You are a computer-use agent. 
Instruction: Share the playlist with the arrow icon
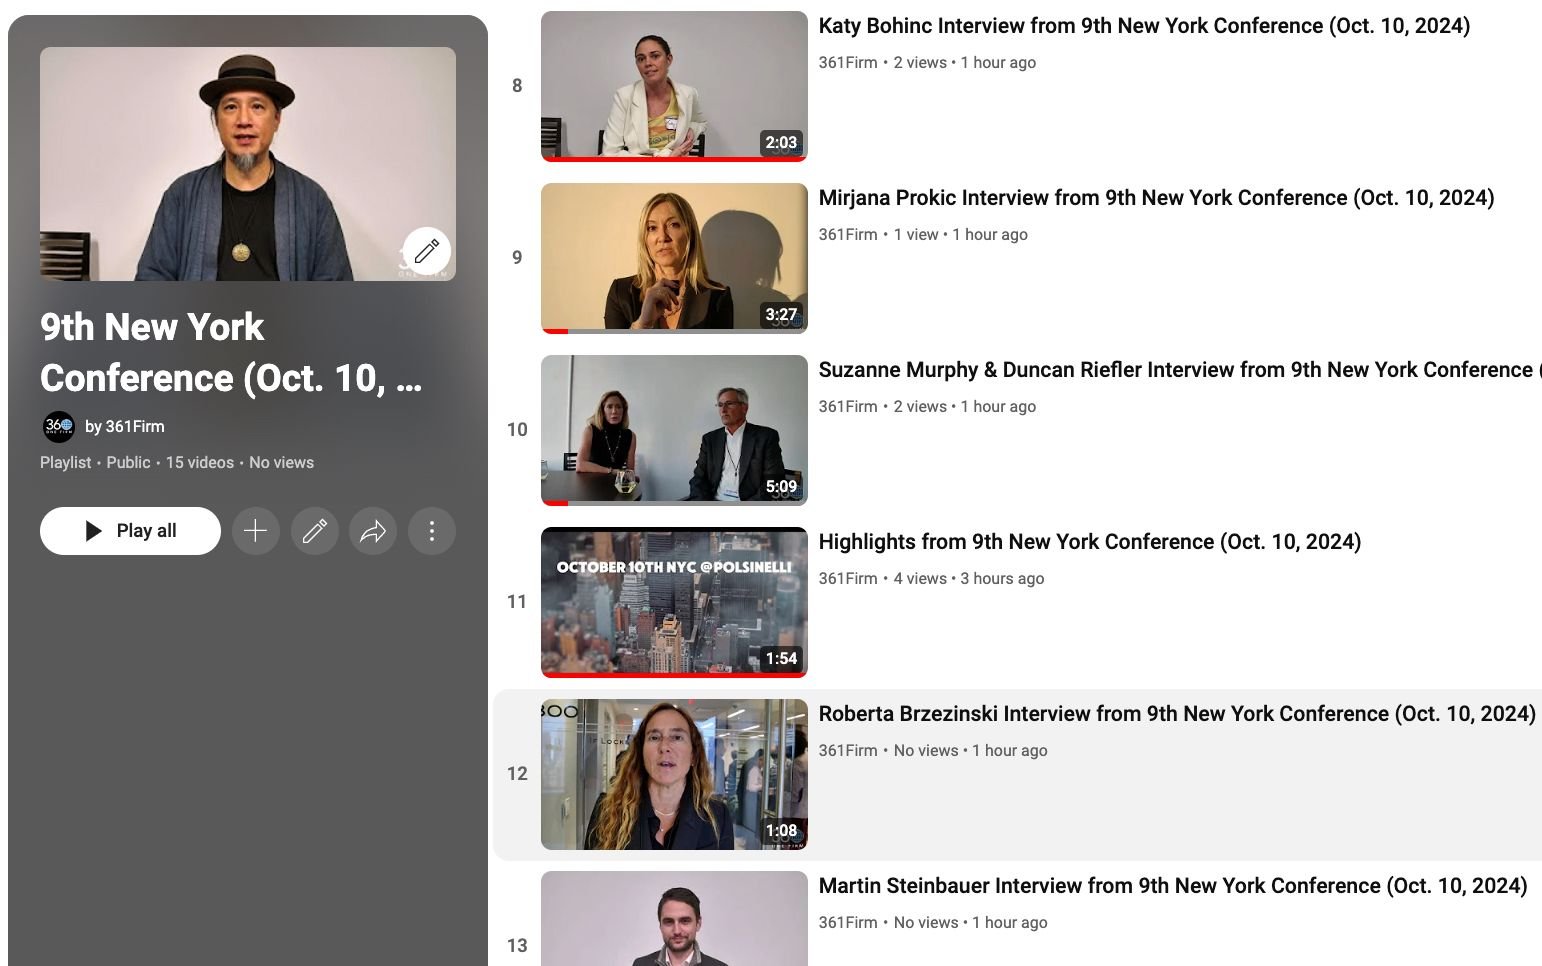point(373,531)
